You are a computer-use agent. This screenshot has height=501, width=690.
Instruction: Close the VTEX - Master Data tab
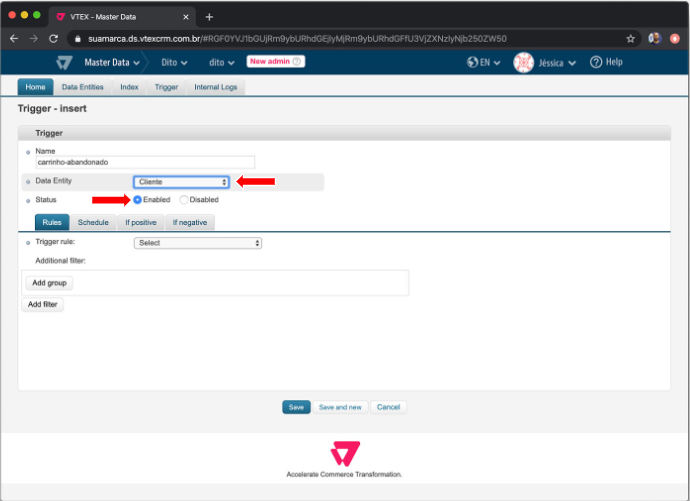point(186,17)
